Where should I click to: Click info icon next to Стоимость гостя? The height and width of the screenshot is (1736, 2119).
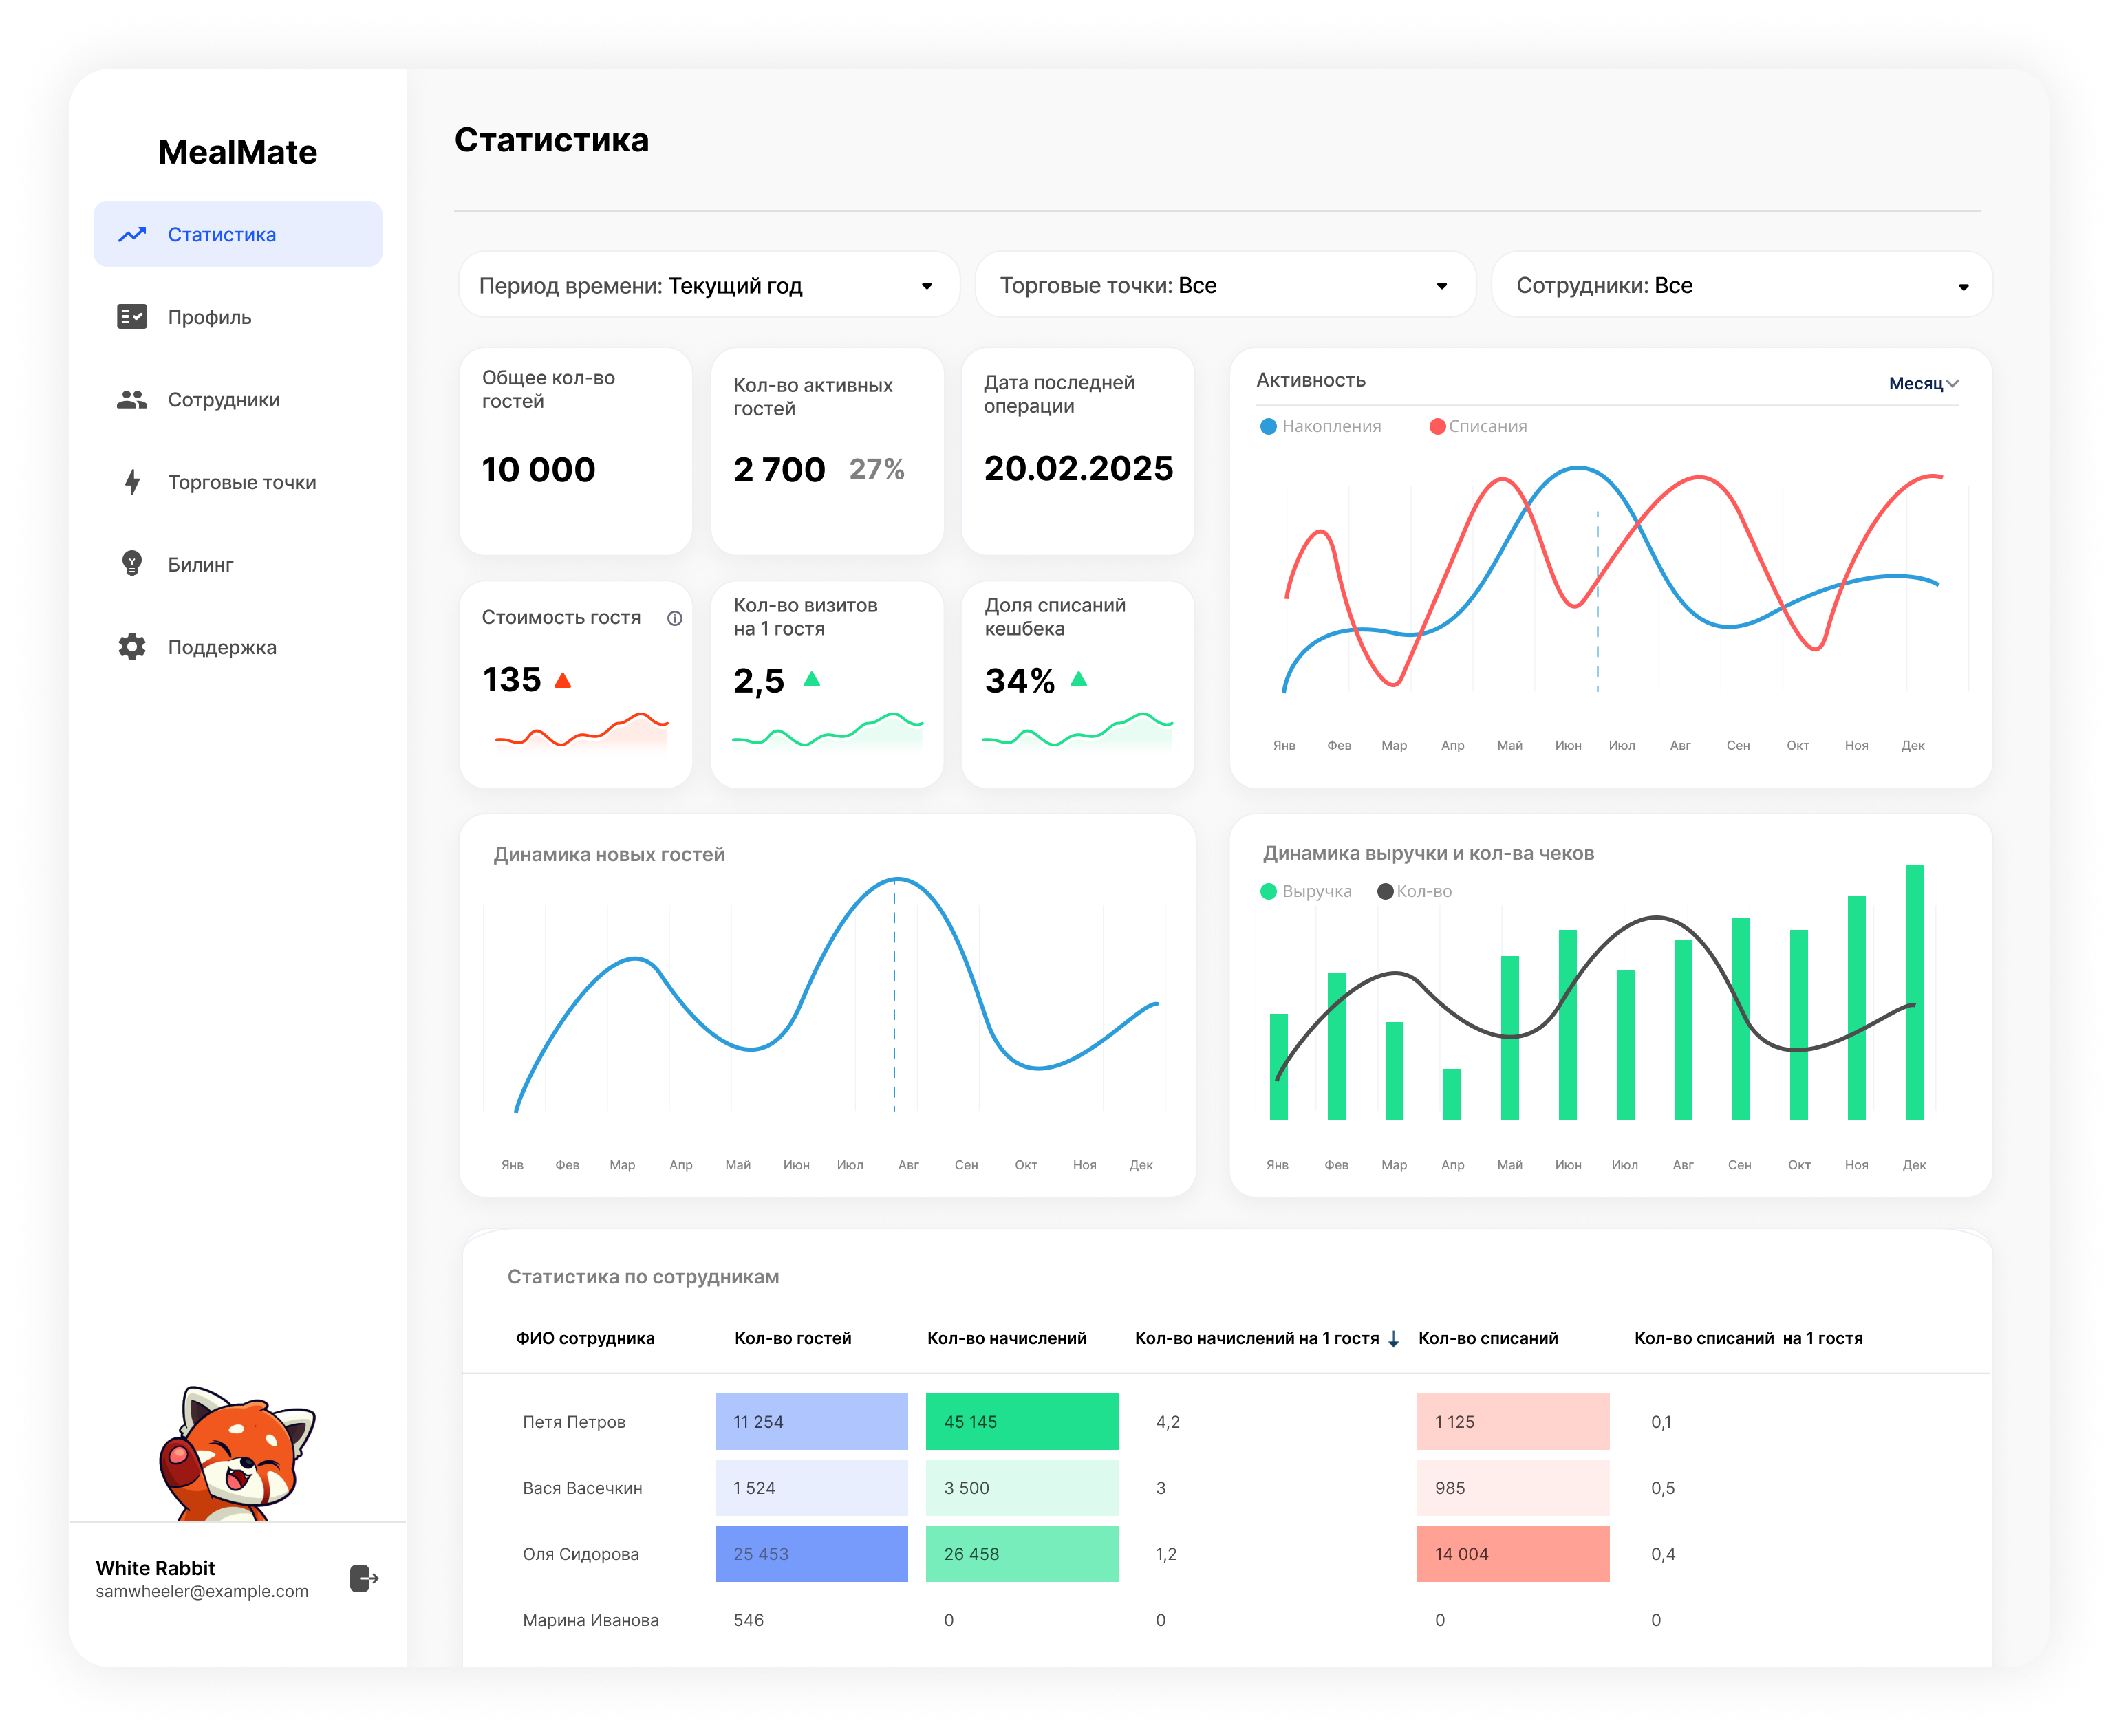point(675,618)
